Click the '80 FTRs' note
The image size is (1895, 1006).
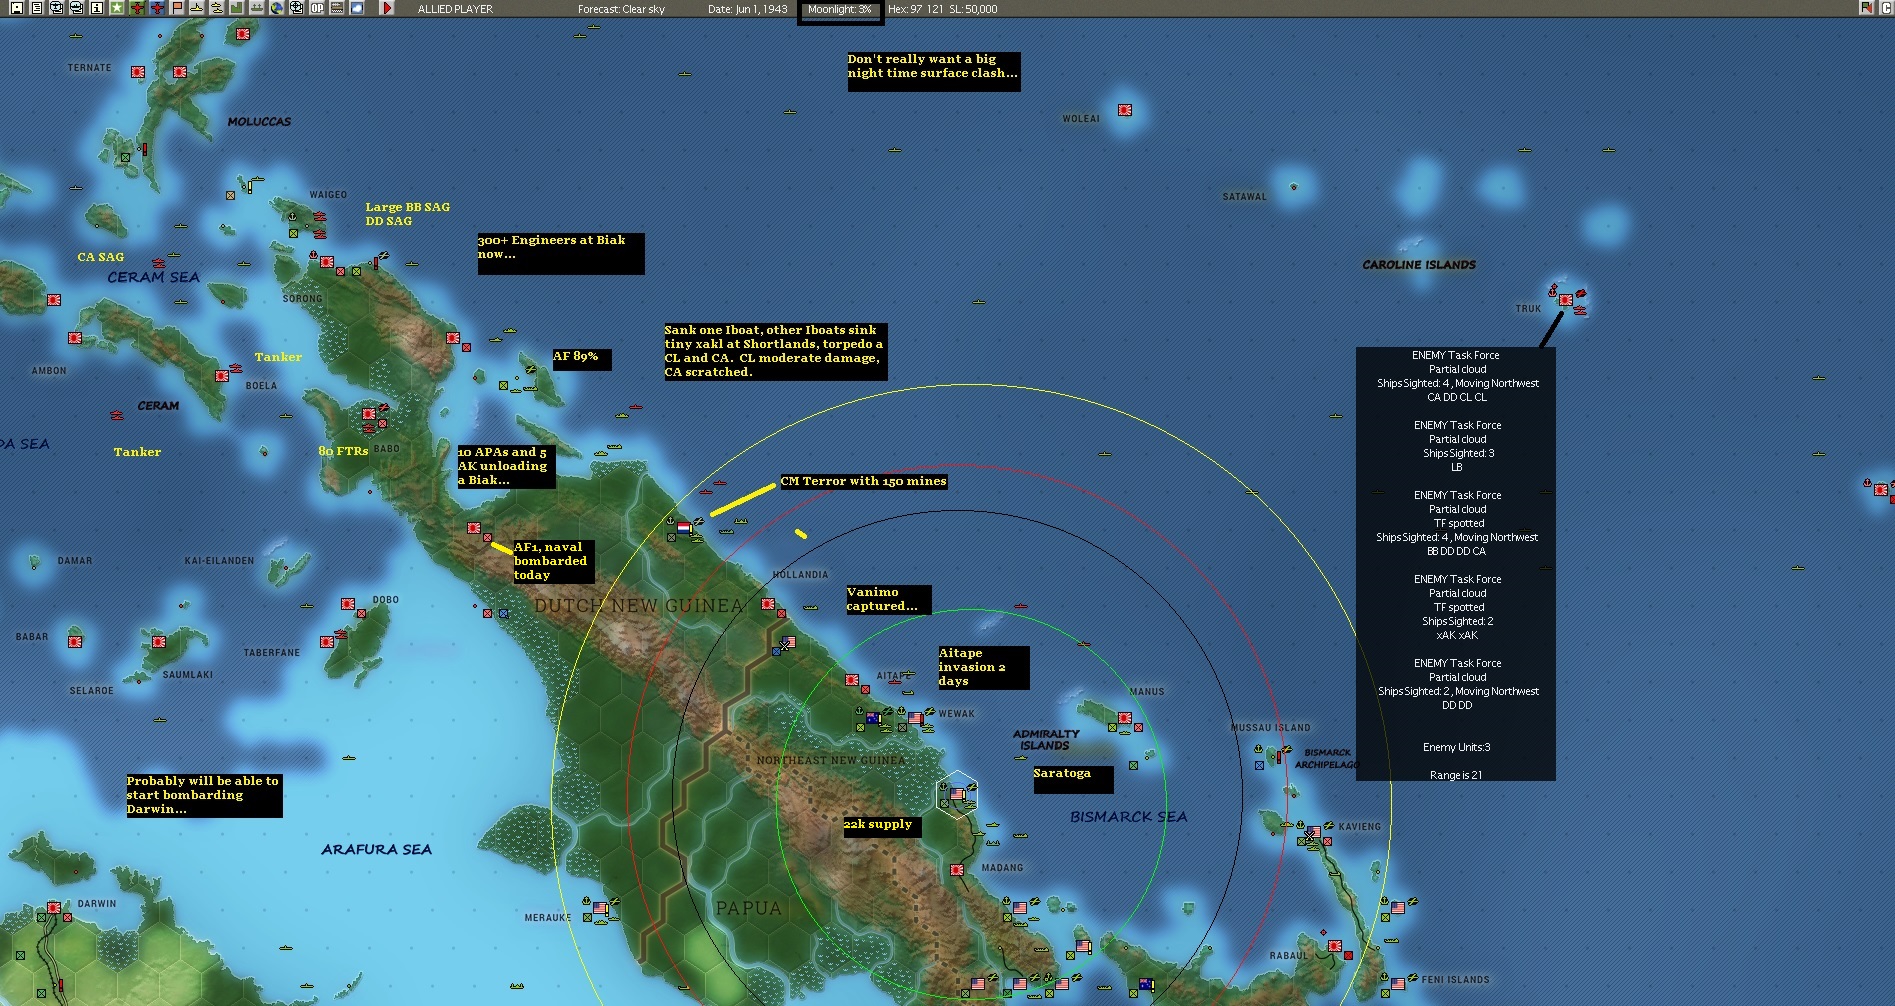click(x=343, y=451)
